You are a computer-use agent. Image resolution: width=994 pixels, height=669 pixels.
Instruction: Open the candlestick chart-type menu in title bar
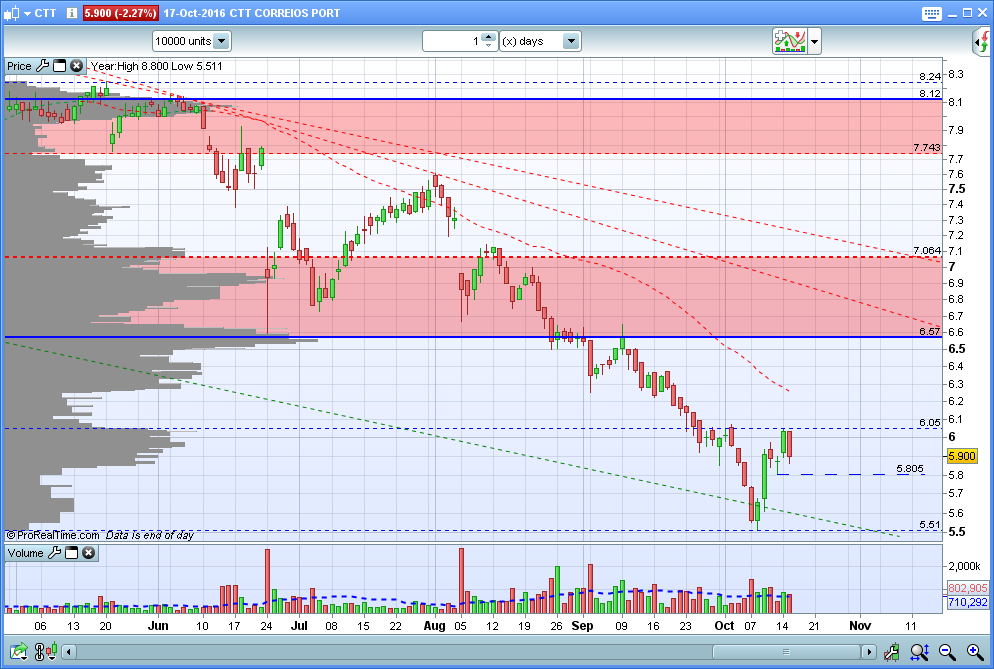pos(17,13)
